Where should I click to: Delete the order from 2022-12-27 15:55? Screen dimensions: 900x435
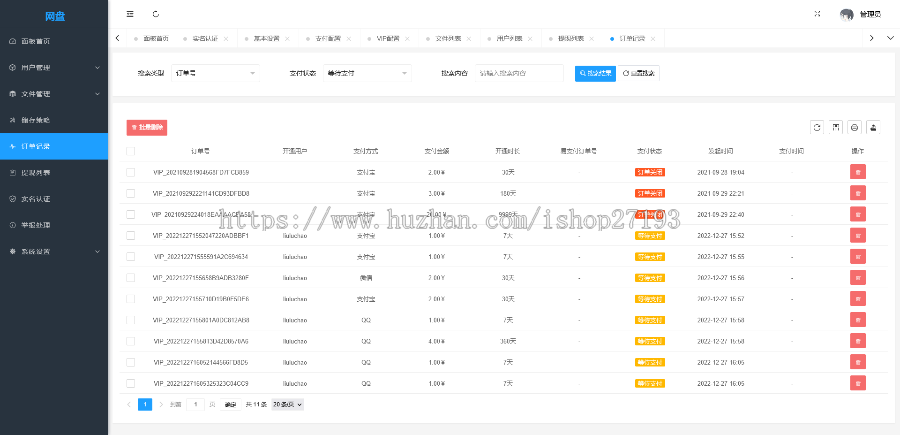(858, 257)
